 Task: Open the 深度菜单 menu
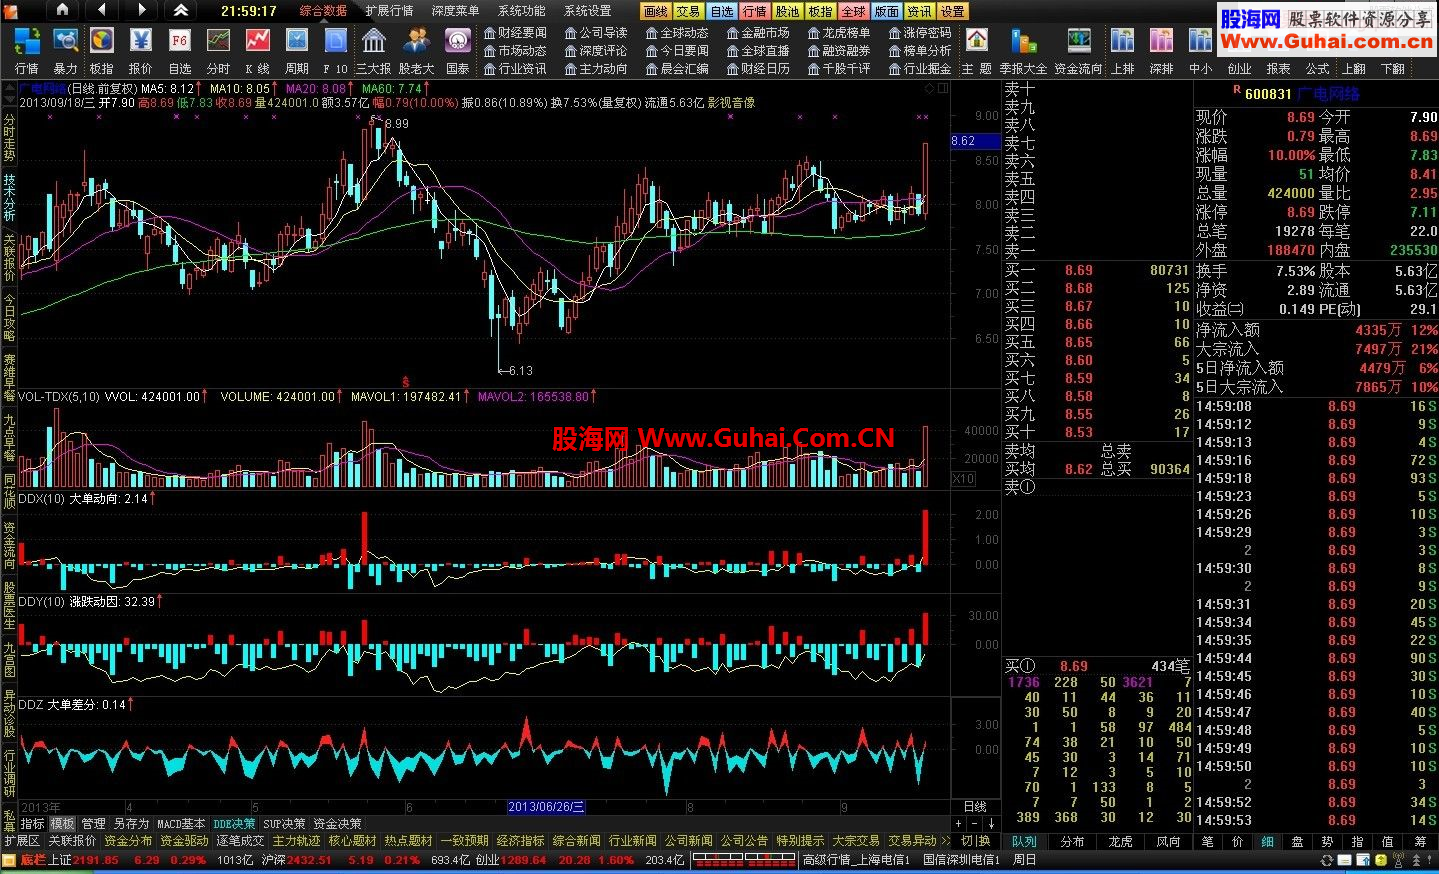[x=455, y=11]
